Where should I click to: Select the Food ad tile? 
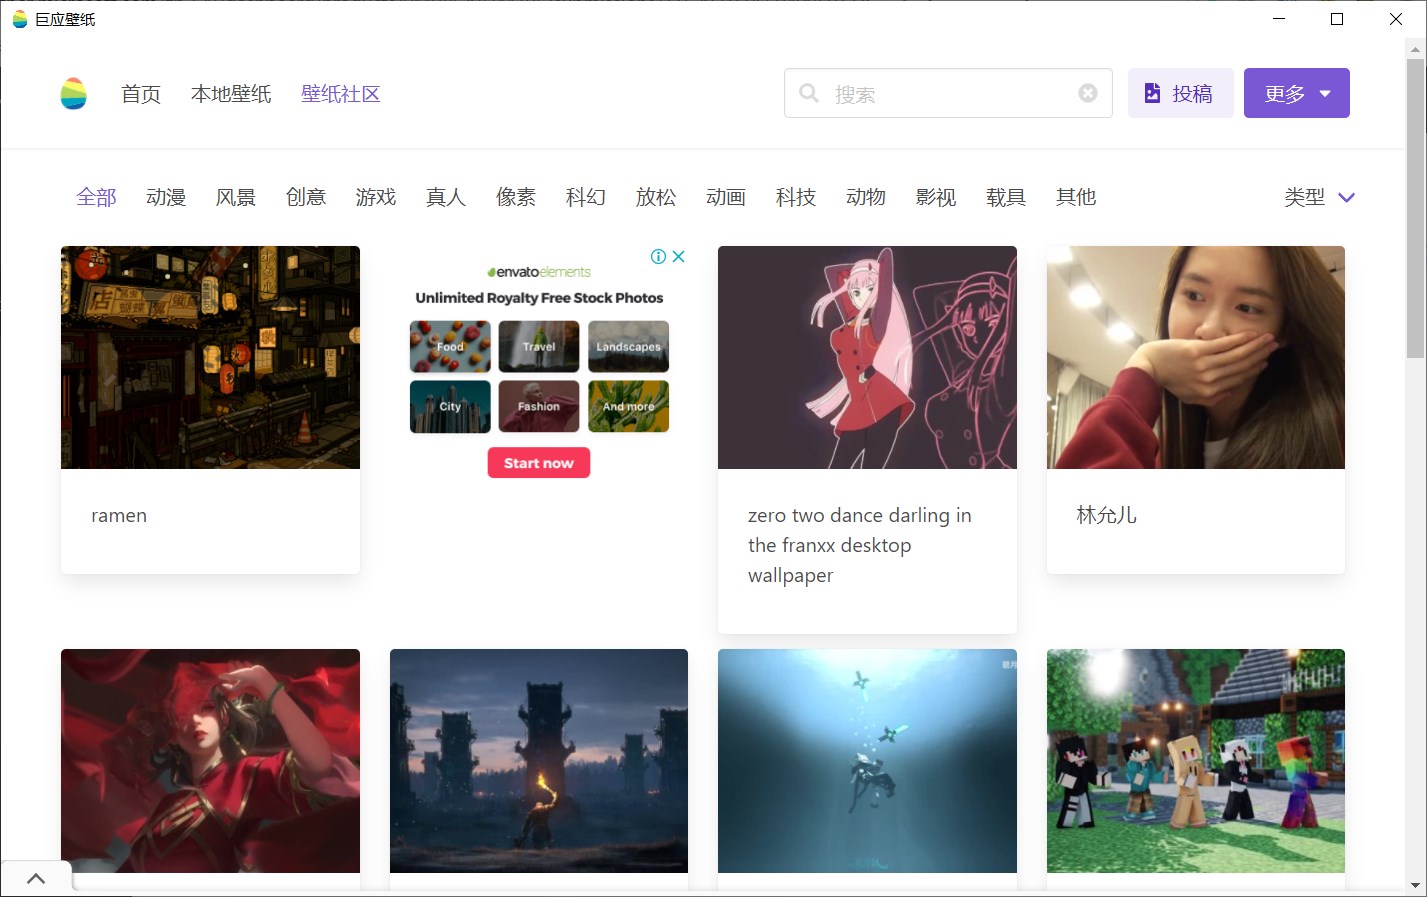450,347
